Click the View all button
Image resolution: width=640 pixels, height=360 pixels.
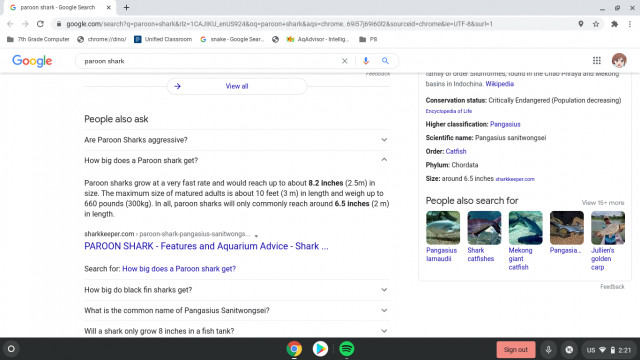[237, 86]
